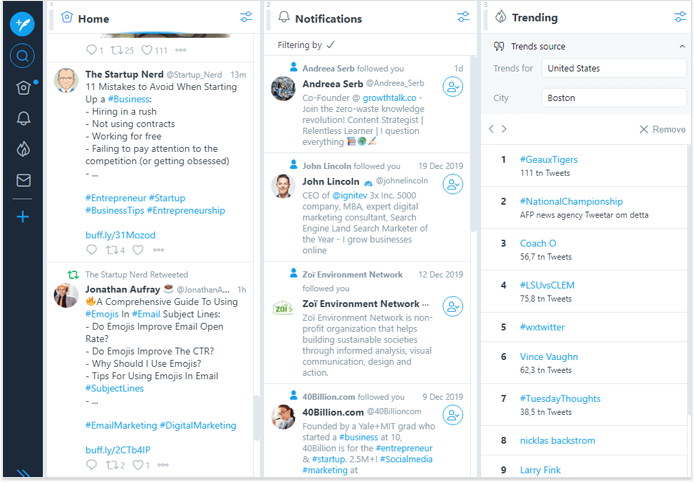Open trend #GeauxTigers
This screenshot has height=482, width=694.
point(549,159)
